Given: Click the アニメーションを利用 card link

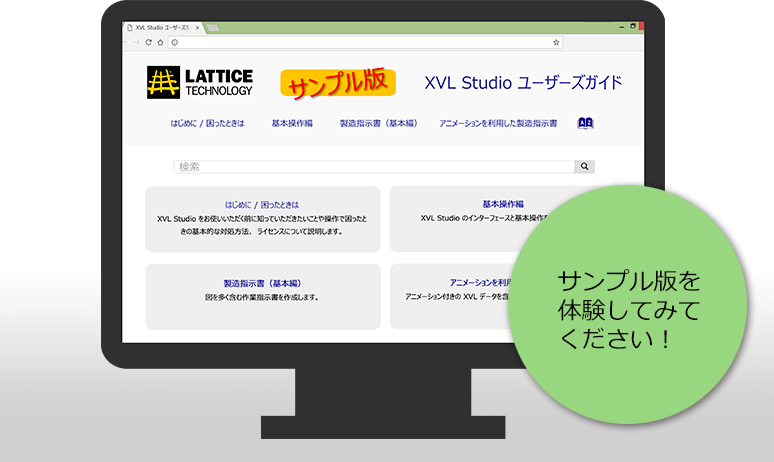Looking at the screenshot, I should [x=480, y=282].
